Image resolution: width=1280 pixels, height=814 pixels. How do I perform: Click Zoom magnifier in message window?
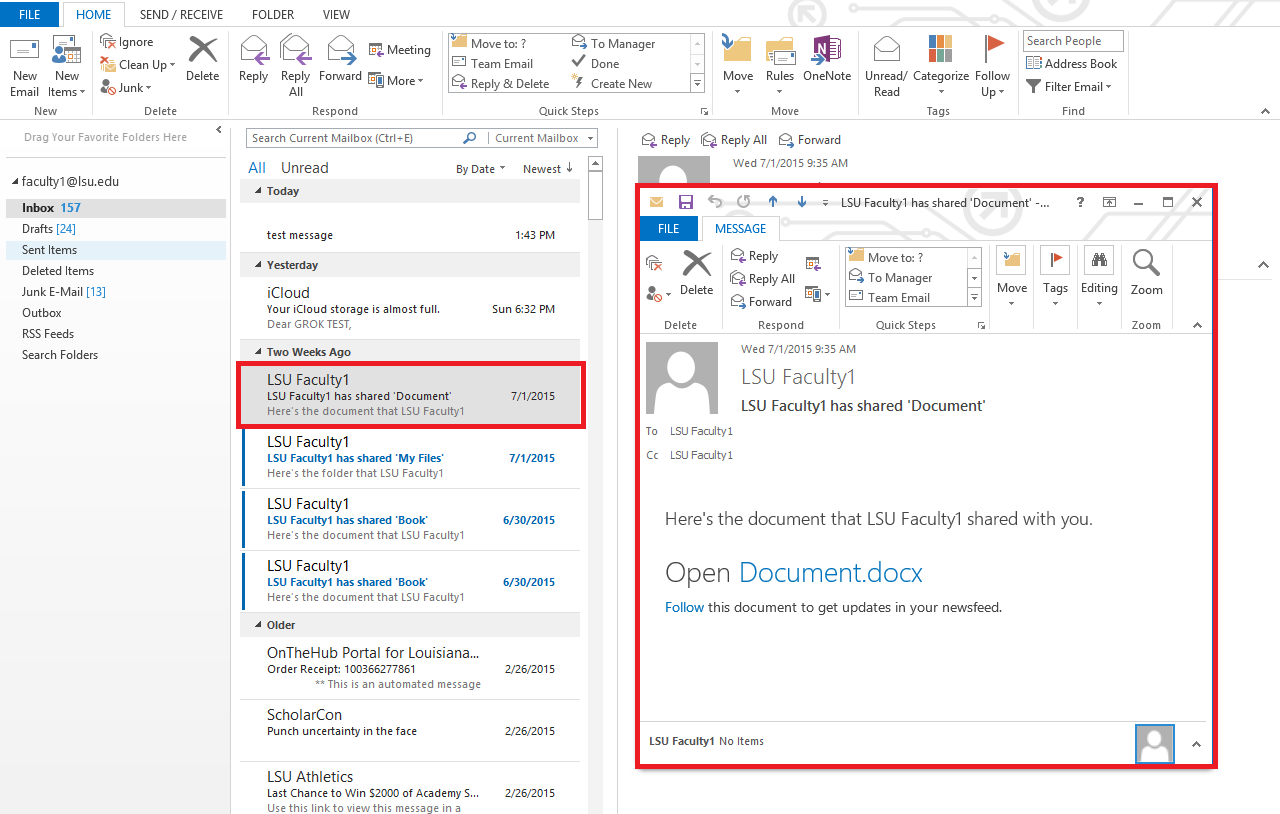point(1146,272)
